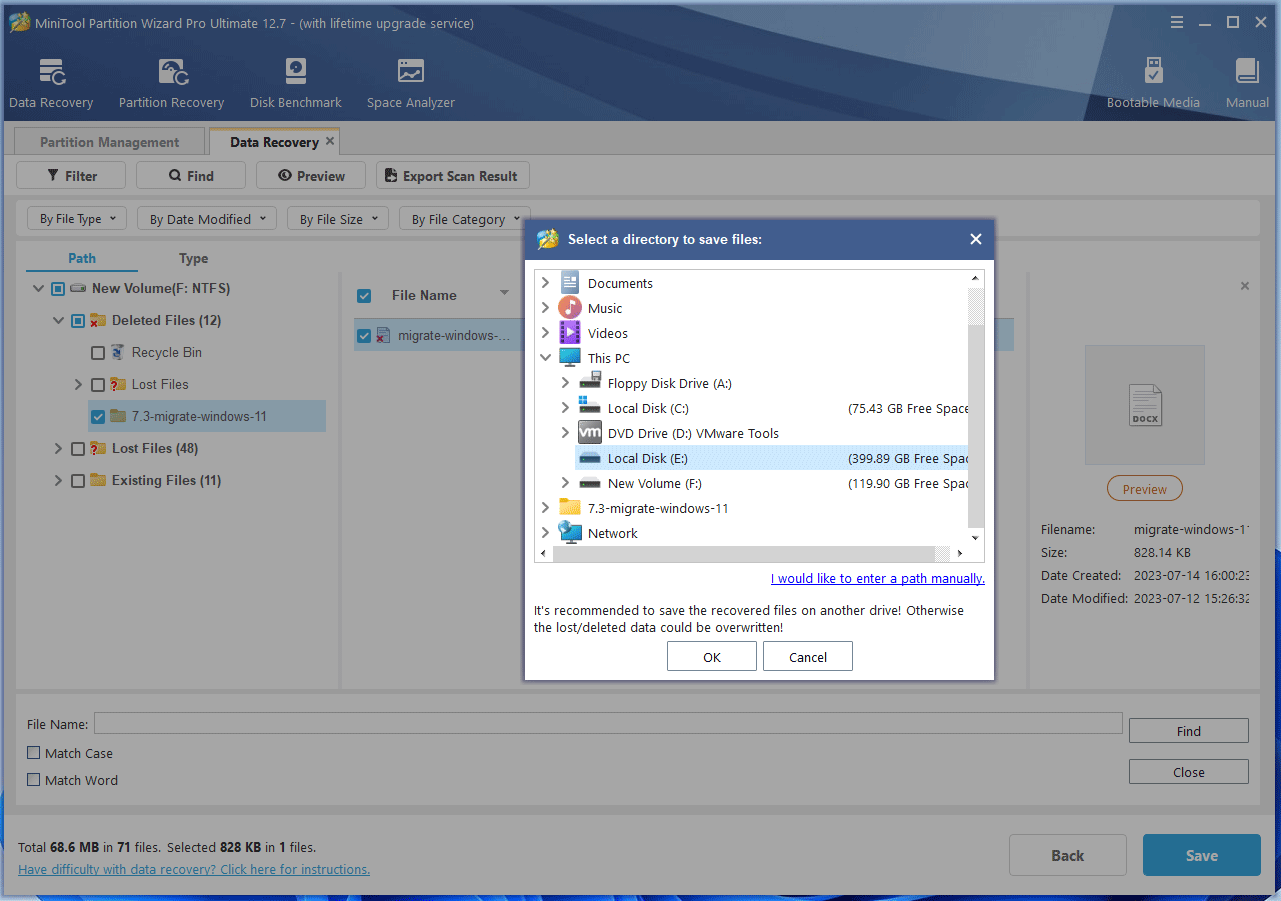Image resolution: width=1281 pixels, height=901 pixels.
Task: Collapse This PC in the dialog tree
Action: 546,358
